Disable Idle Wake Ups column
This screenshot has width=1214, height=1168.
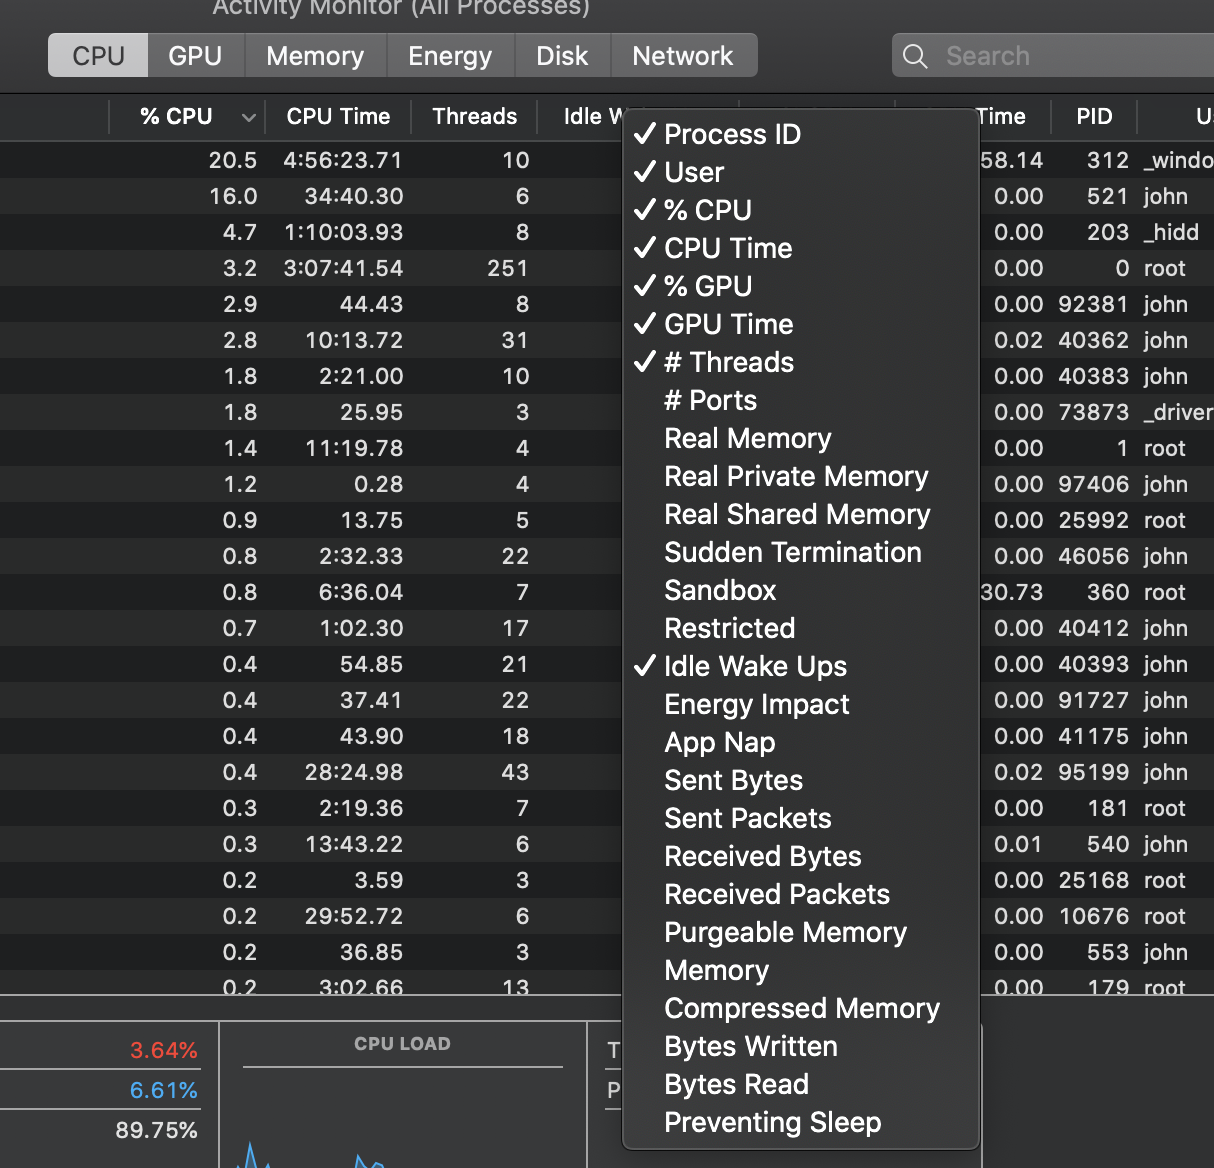754,666
